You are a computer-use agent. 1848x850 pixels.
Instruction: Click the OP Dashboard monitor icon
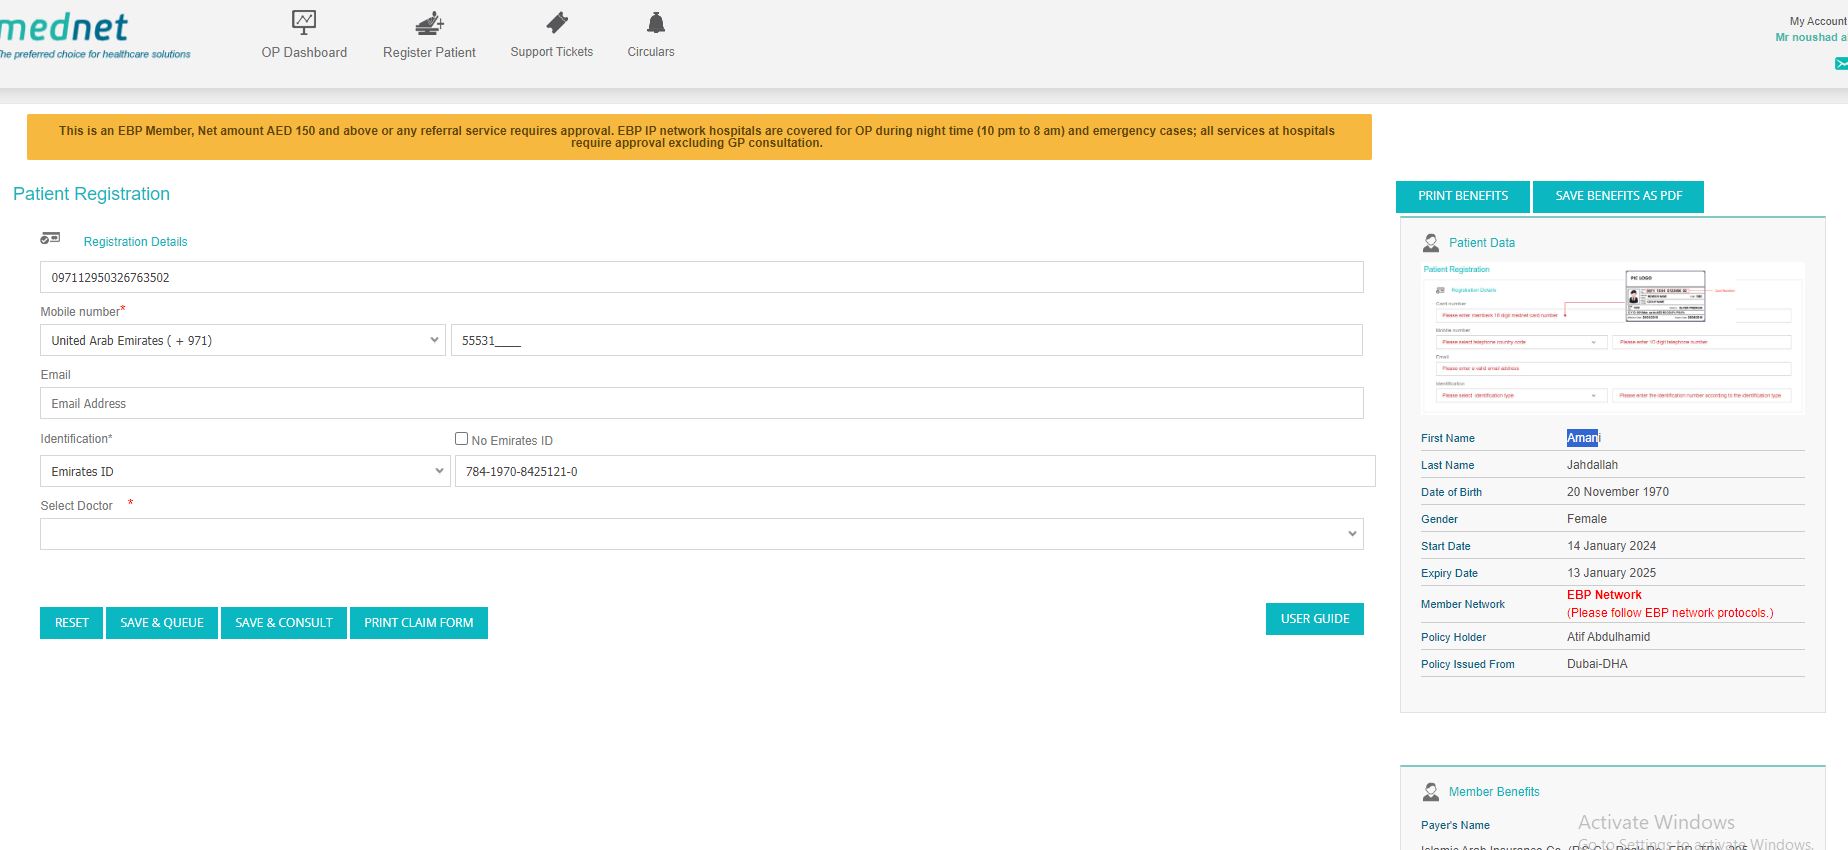[304, 22]
